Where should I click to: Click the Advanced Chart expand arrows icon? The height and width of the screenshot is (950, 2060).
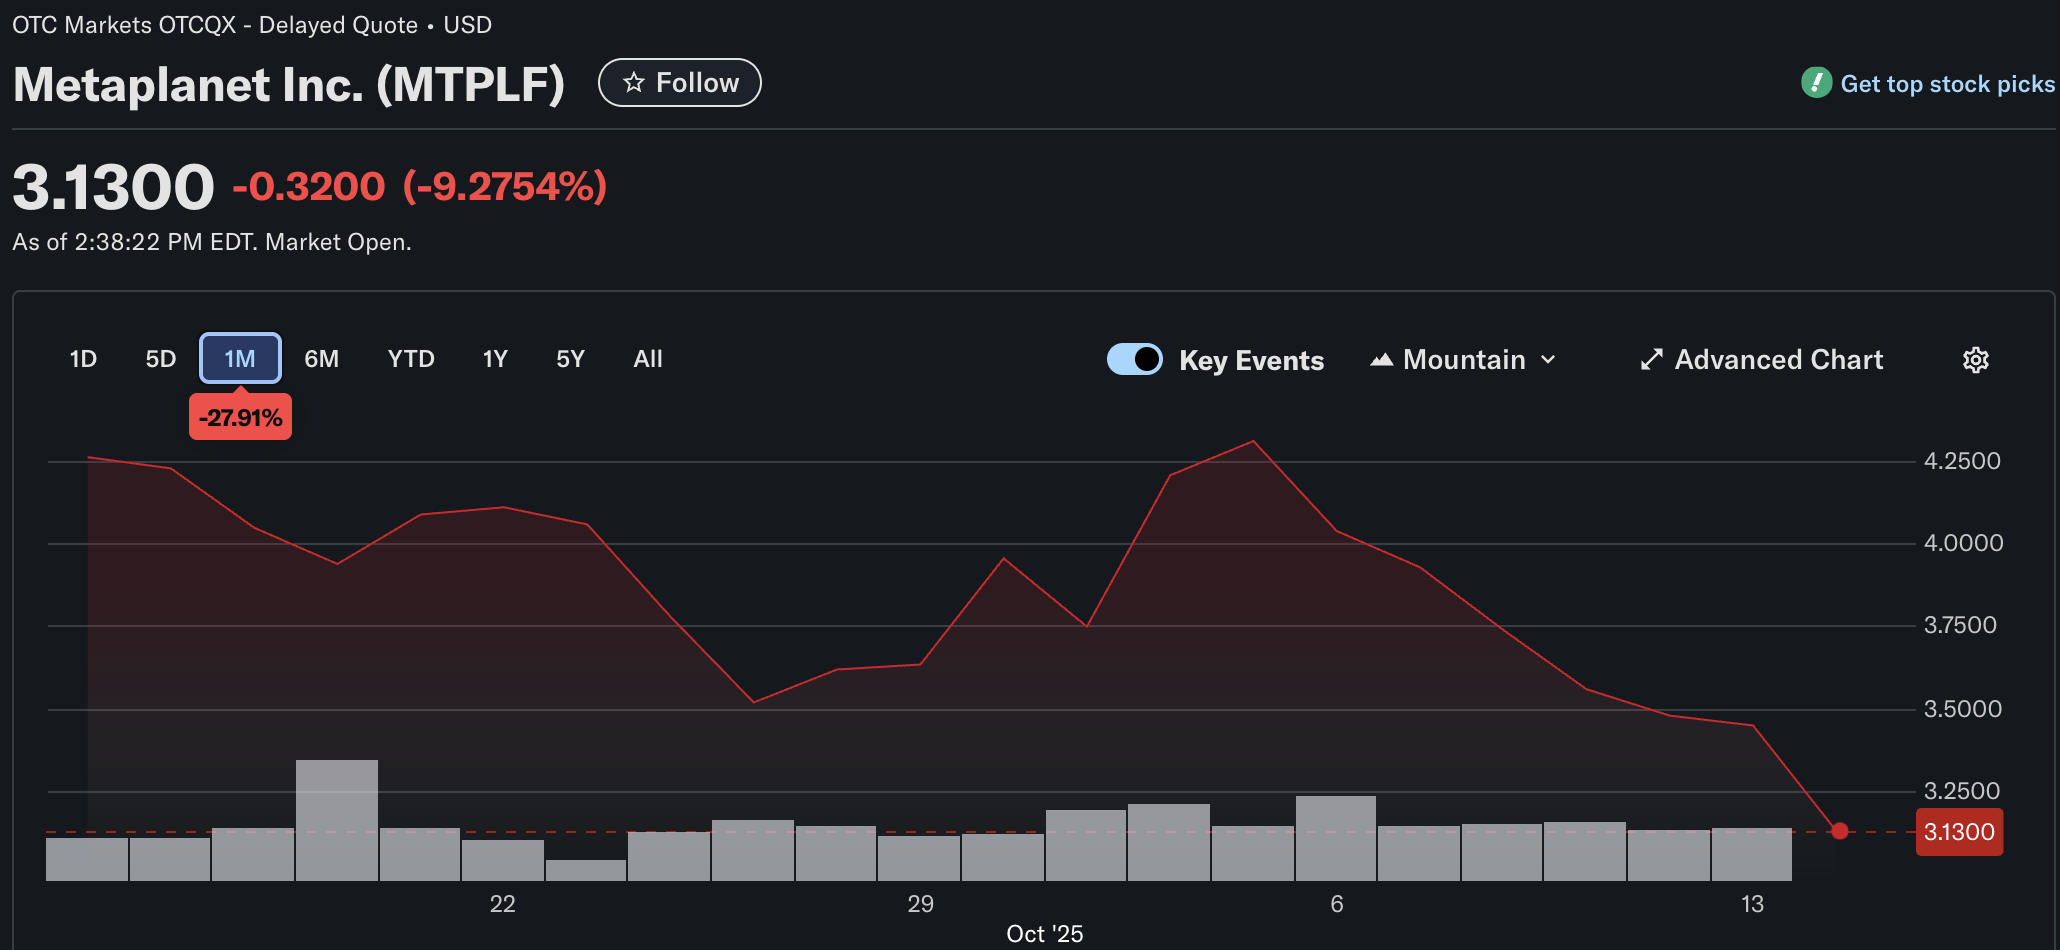pyautogui.click(x=1651, y=360)
